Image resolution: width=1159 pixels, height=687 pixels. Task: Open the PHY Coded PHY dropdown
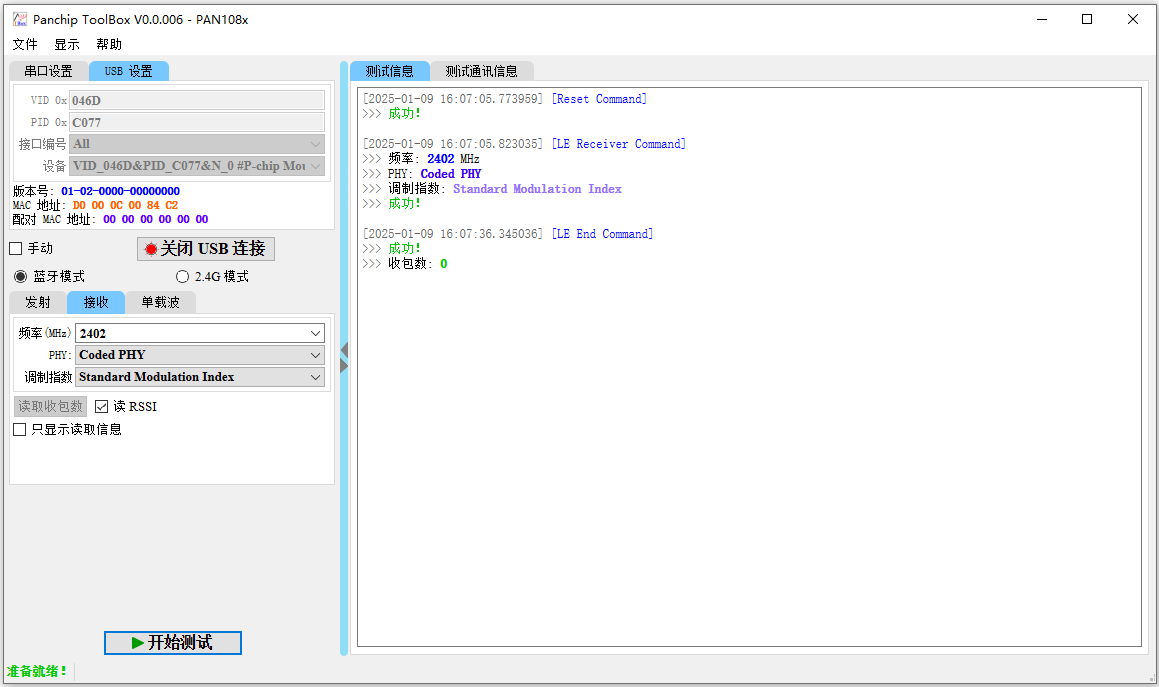tap(200, 355)
